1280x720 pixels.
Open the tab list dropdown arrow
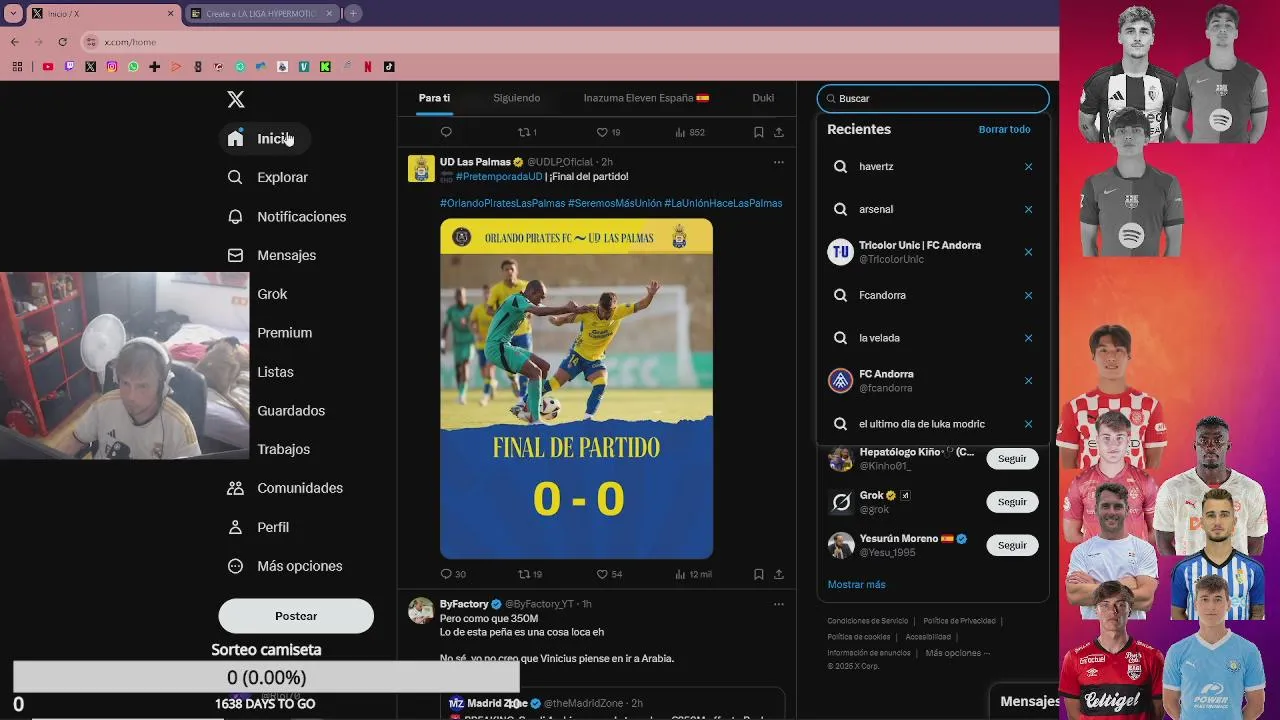click(x=13, y=14)
